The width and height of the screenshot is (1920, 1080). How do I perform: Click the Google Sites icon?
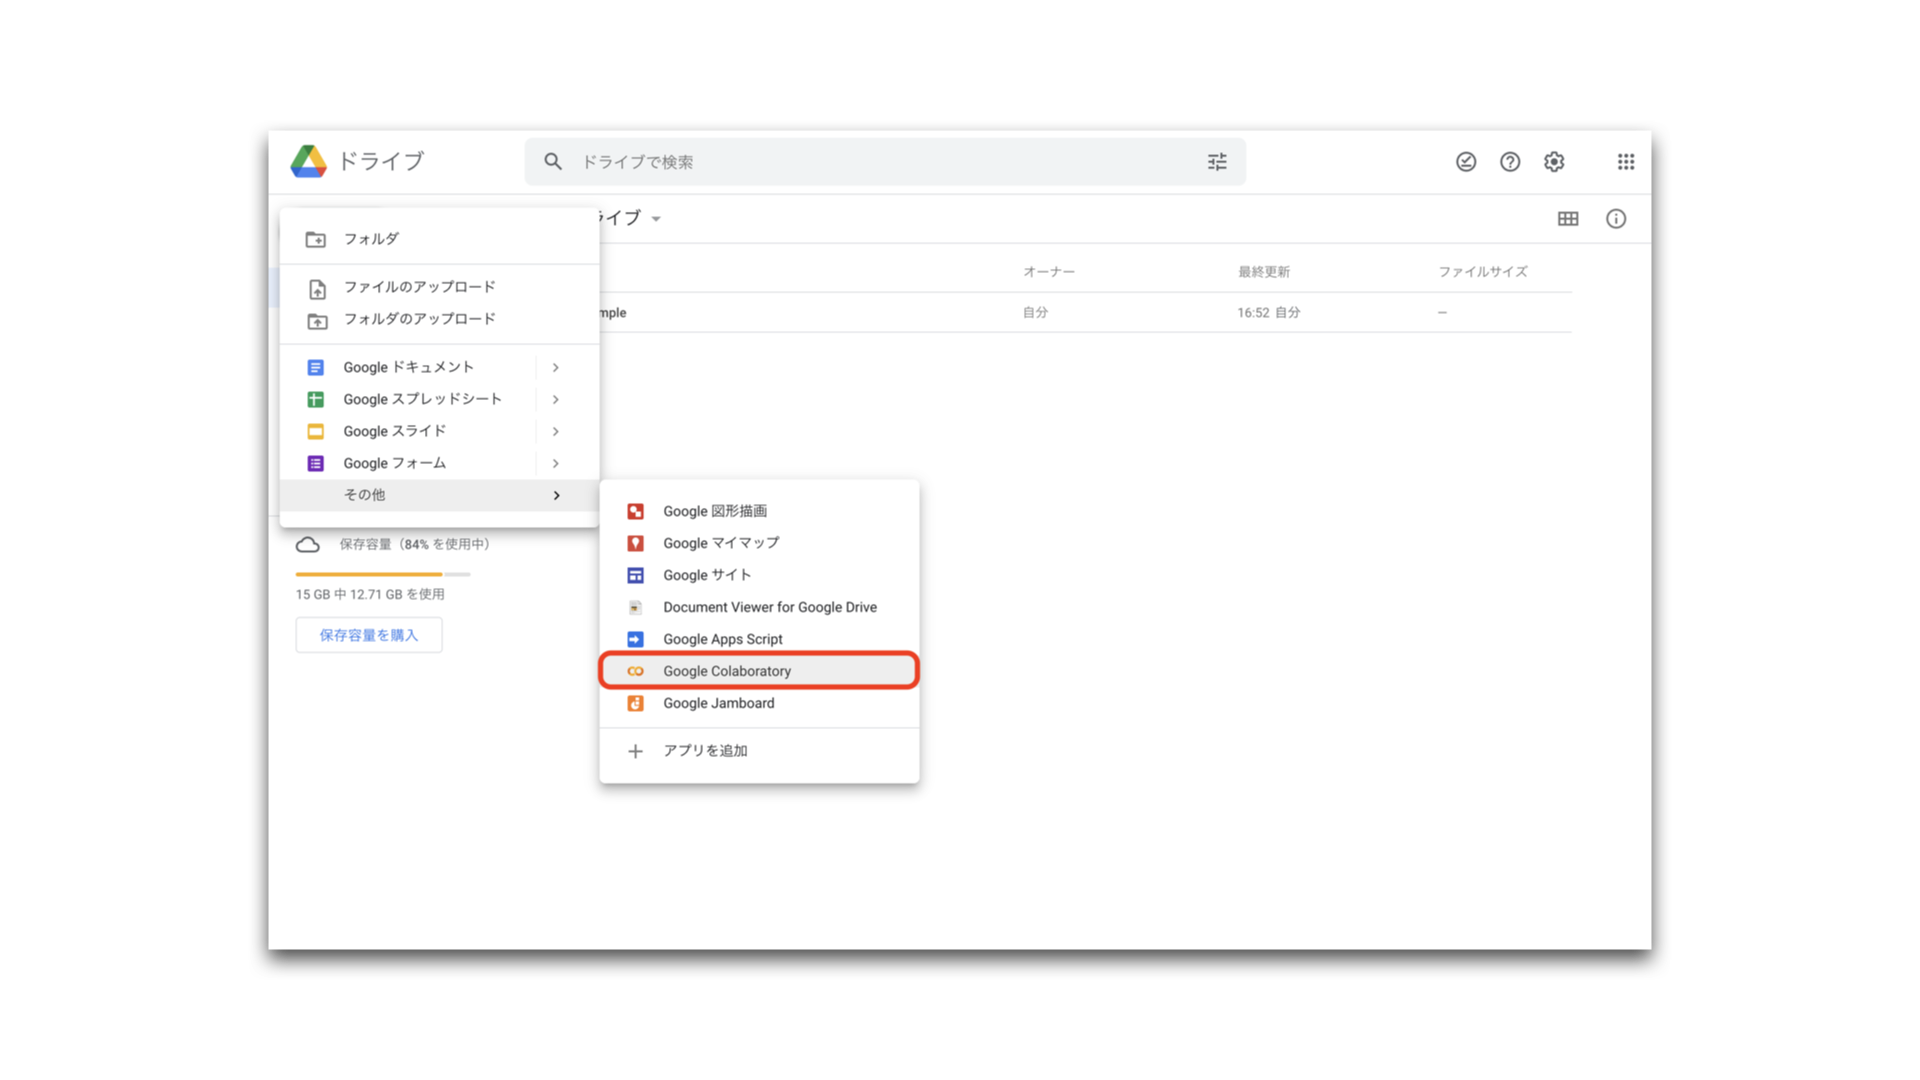635,575
